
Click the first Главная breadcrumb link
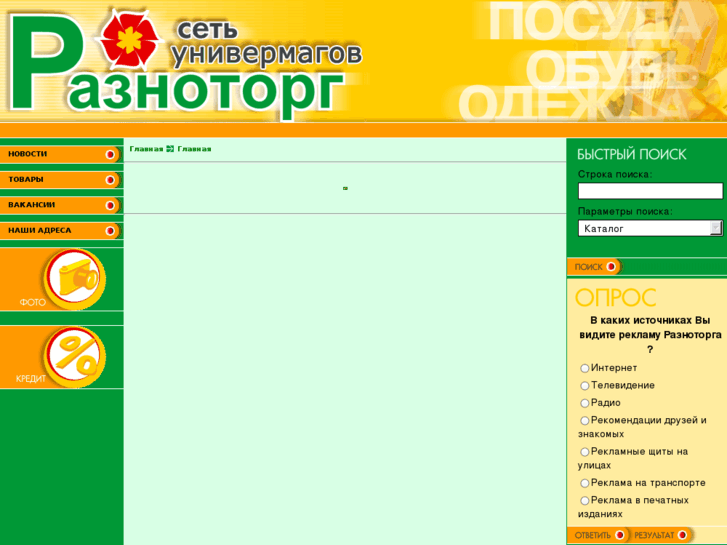[x=146, y=149]
